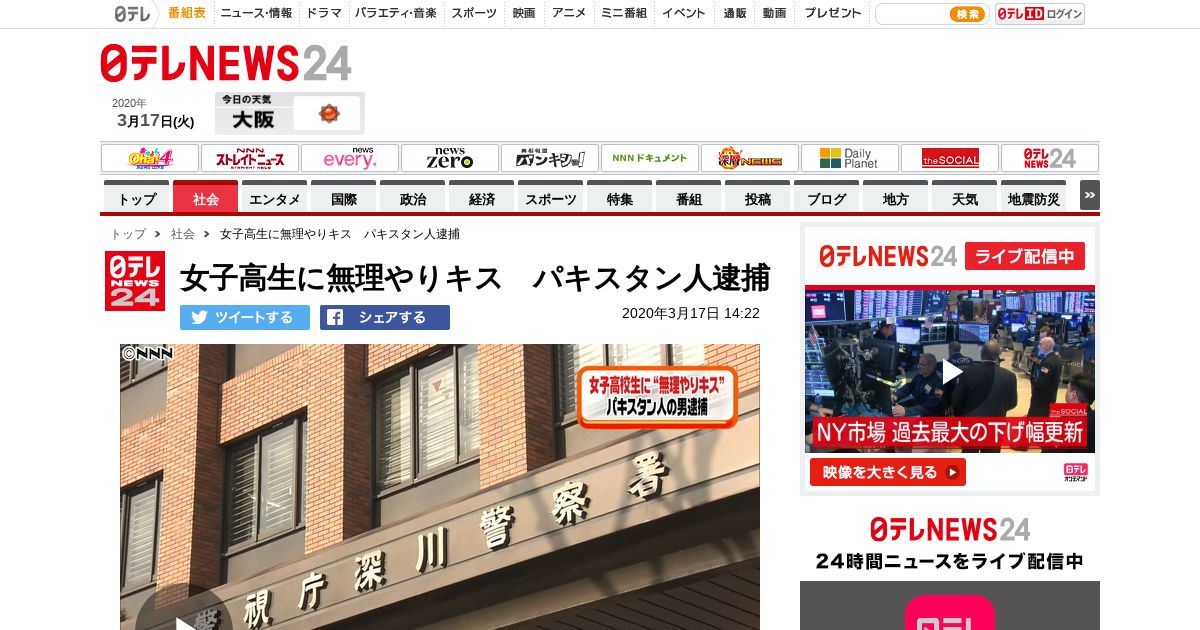Click the 社会 breadcrumb link
Screen dimensions: 1200x630
(183, 234)
